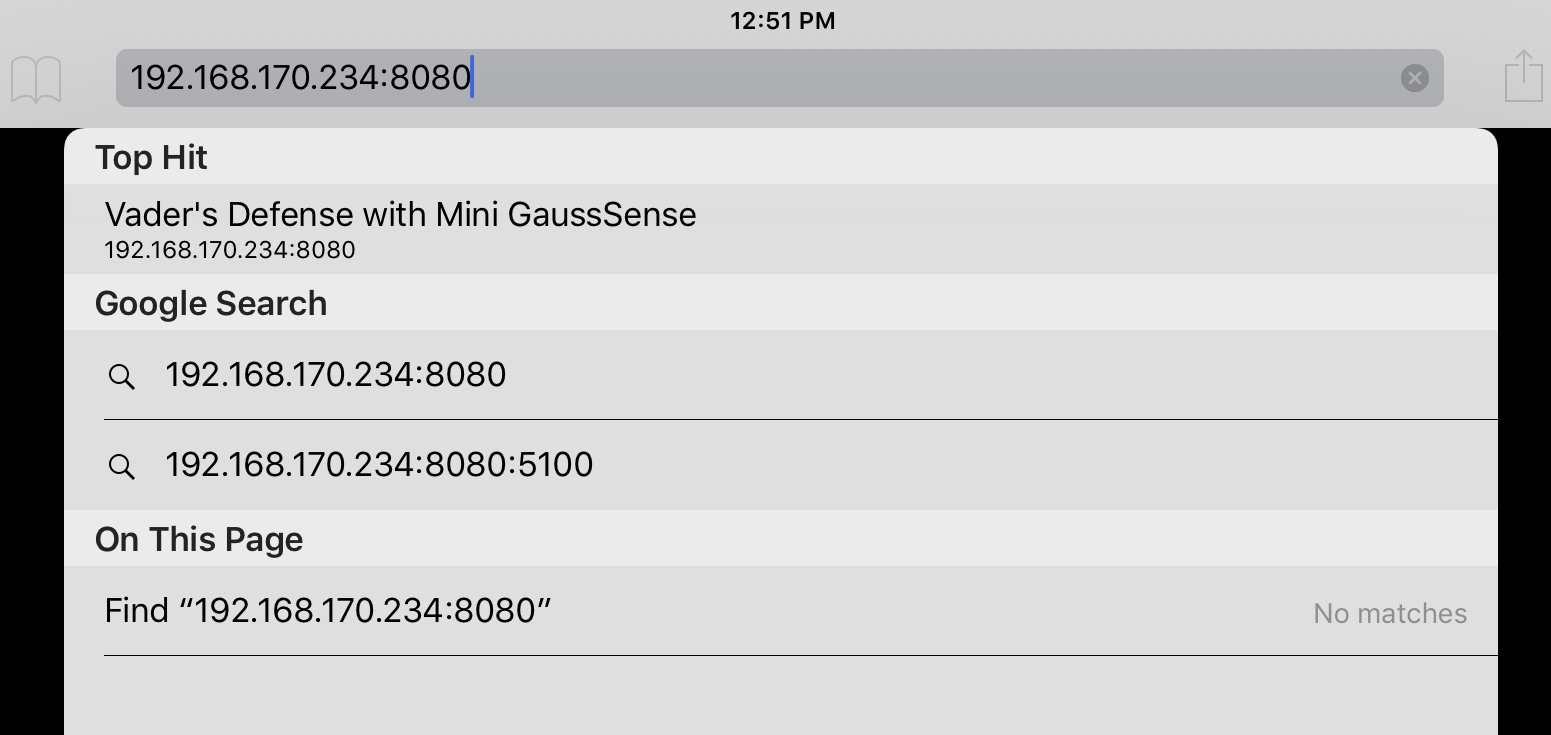Click the black page area right of the panel
1551x735 pixels.
coord(1524,430)
